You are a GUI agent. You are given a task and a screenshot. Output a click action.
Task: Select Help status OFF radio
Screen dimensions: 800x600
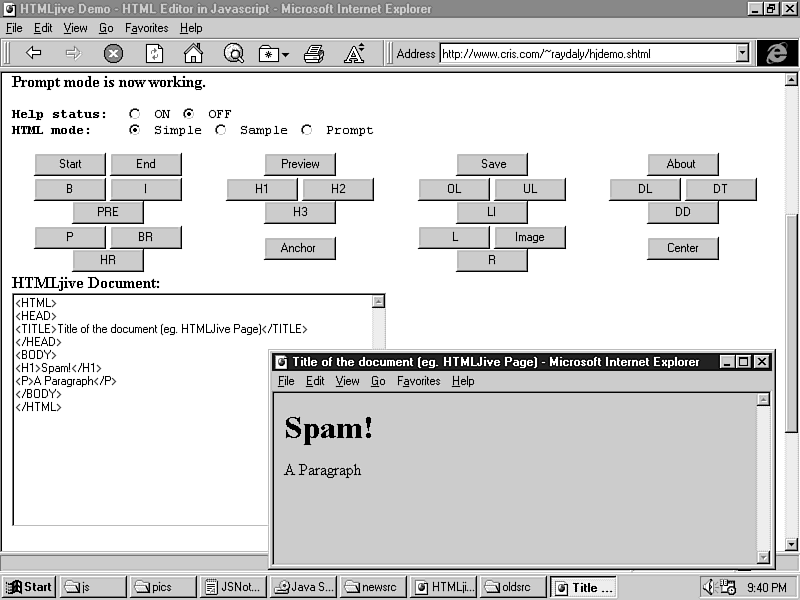tap(188, 114)
